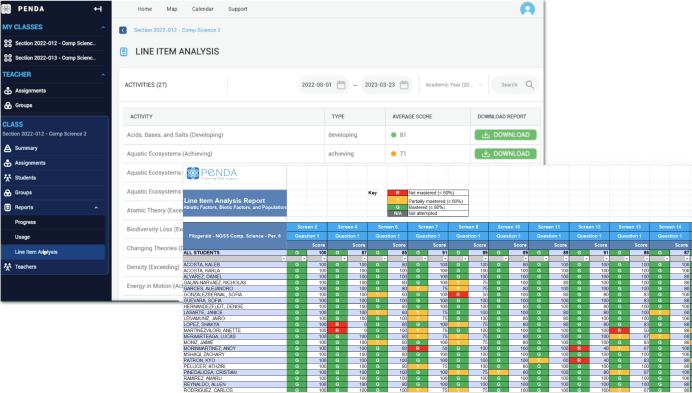This screenshot has width=692, height=393.
Task: Open the end date calendar icon
Action: click(x=404, y=85)
